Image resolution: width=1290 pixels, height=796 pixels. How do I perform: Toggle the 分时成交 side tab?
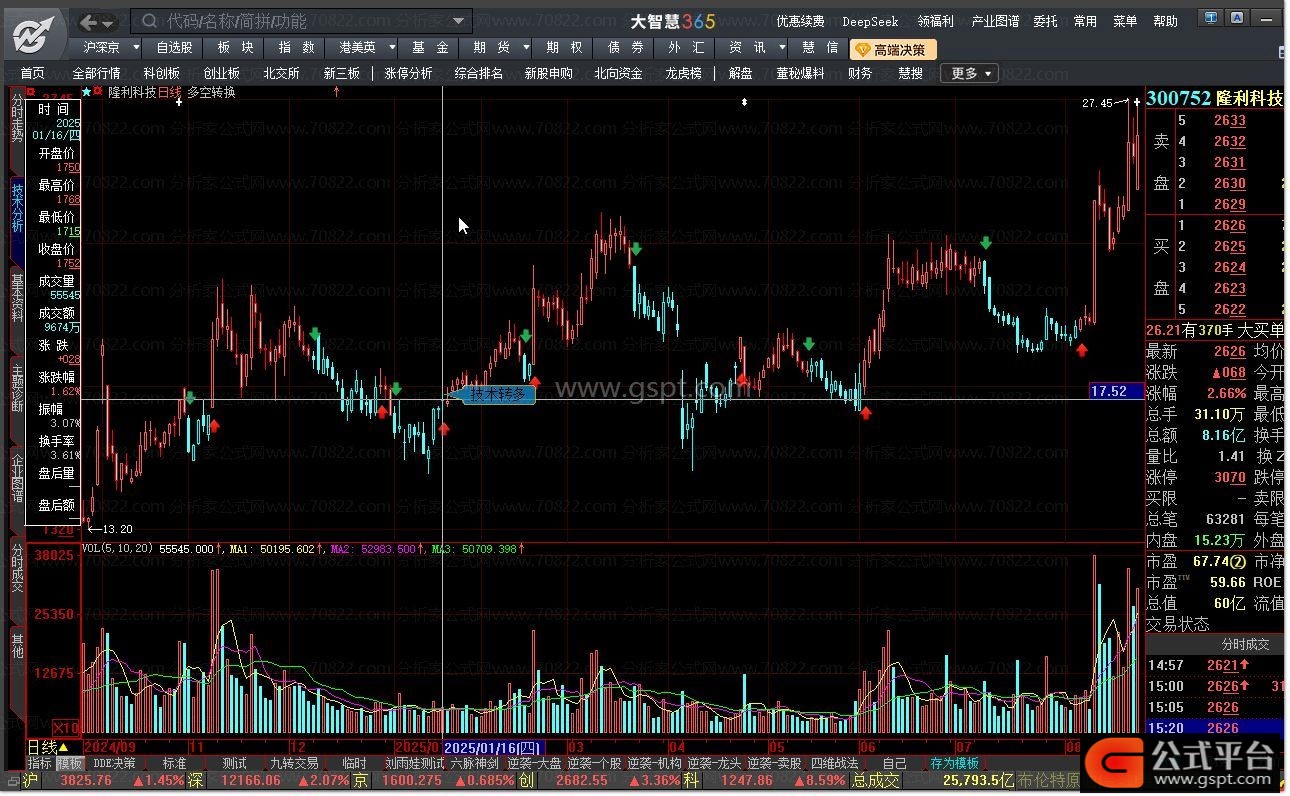[17, 567]
